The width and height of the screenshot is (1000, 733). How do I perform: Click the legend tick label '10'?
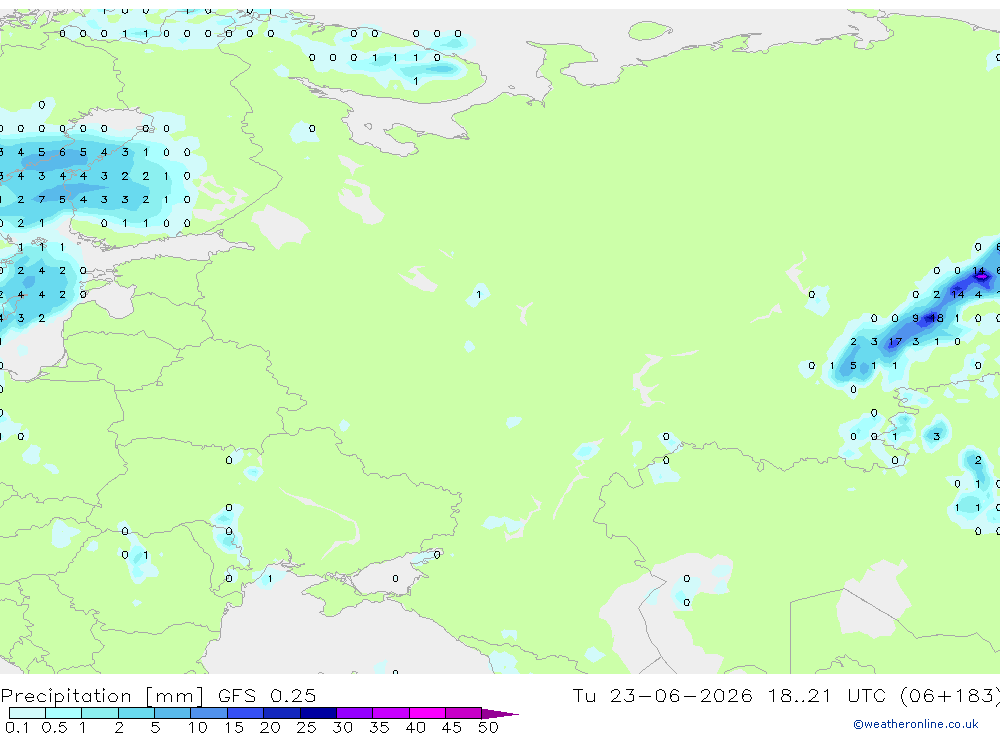pos(197,727)
